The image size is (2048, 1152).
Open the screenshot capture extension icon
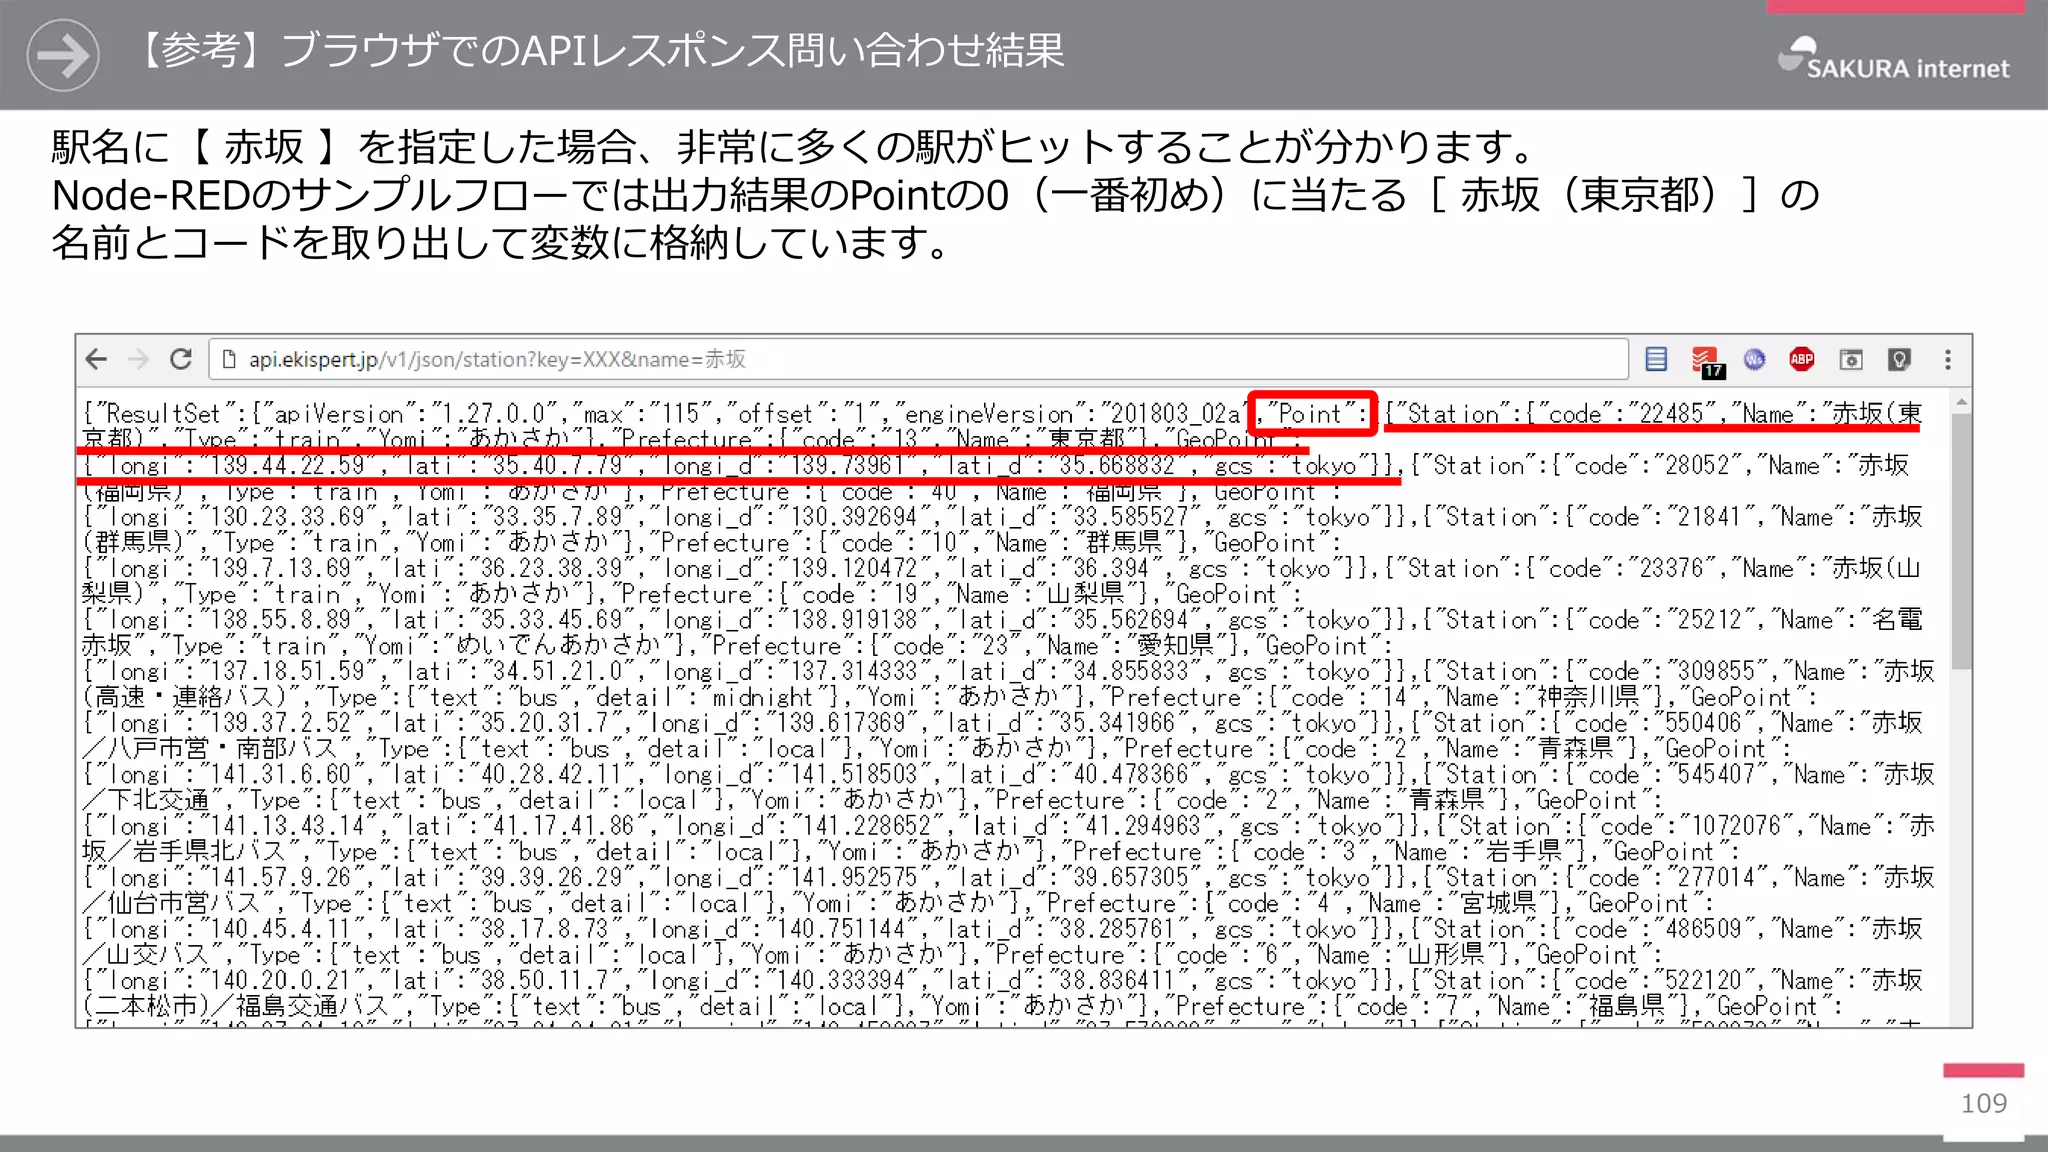tap(1851, 359)
